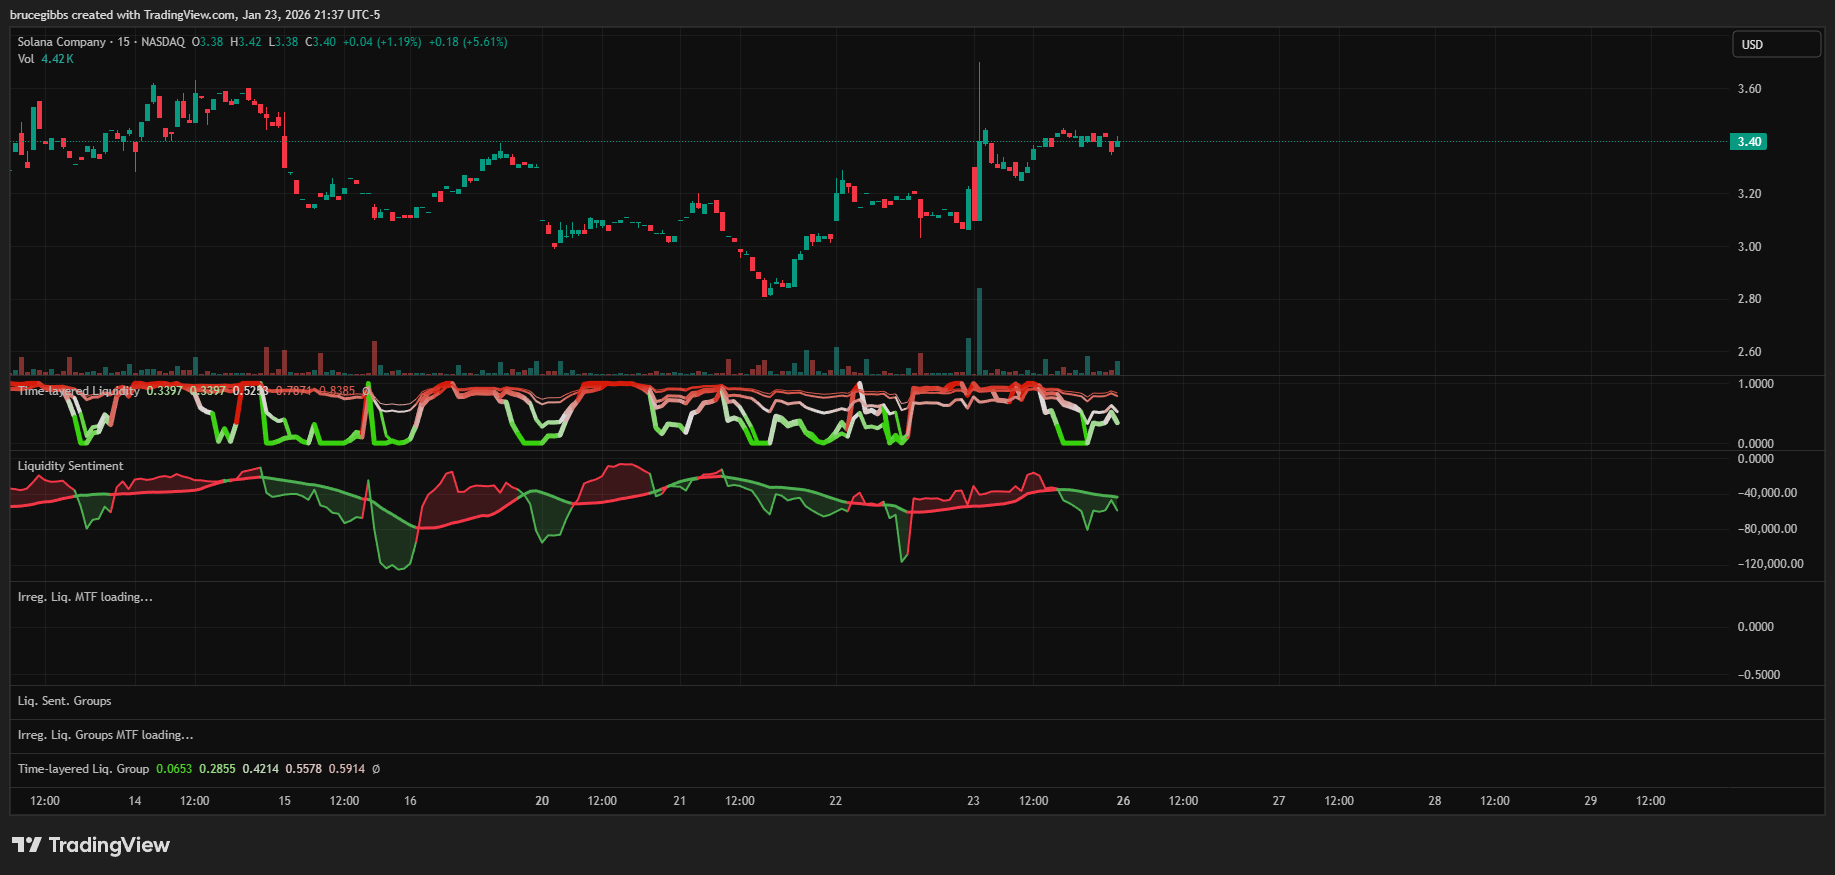1835x875 pixels.
Task: Click date 23 on the time axis
Action: pyautogui.click(x=973, y=801)
